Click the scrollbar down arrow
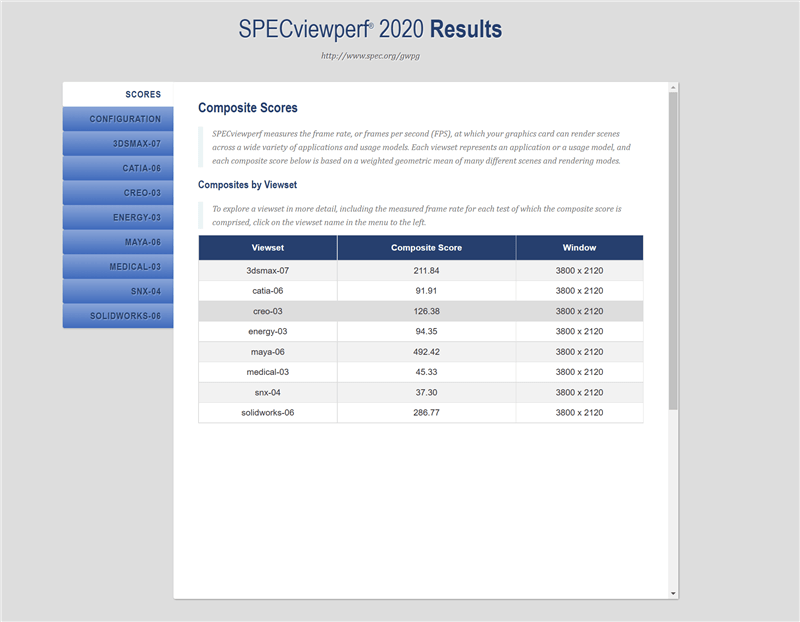Image resolution: width=800 pixels, height=622 pixels. (673, 593)
